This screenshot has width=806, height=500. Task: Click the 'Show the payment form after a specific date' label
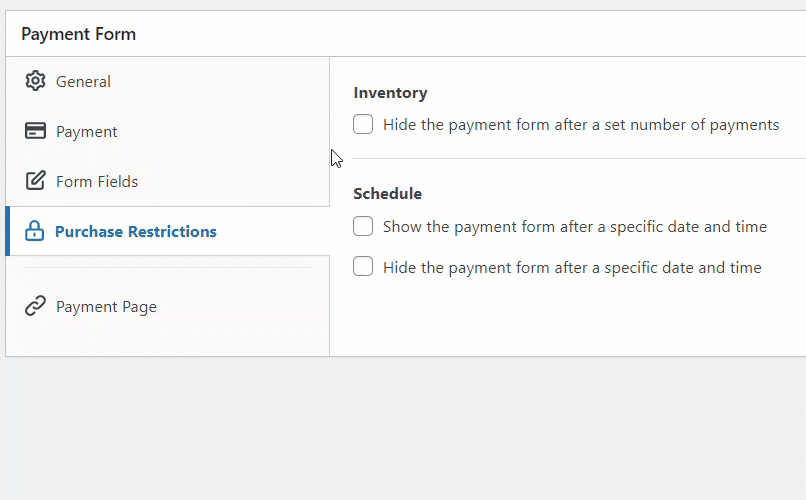click(x=574, y=227)
